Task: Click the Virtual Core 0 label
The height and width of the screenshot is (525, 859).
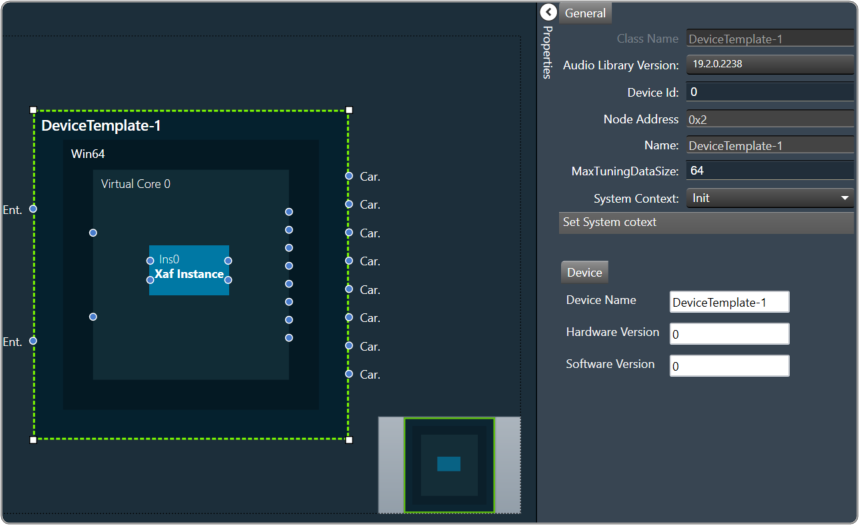Action: coord(135,184)
